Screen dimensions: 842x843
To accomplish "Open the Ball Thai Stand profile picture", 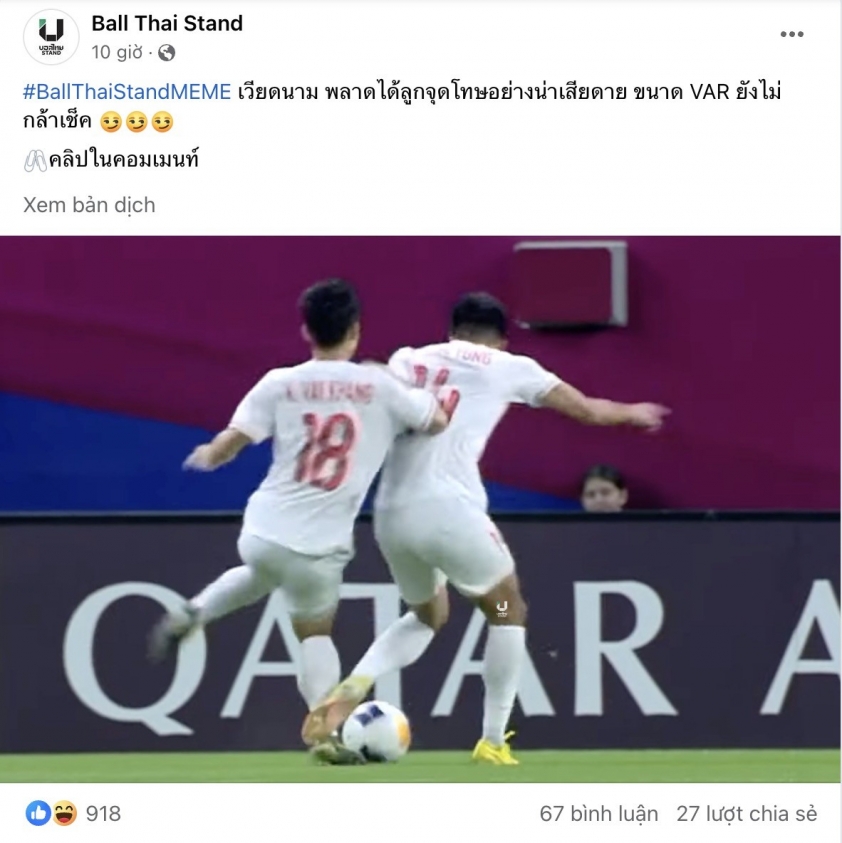I will coord(51,37).
